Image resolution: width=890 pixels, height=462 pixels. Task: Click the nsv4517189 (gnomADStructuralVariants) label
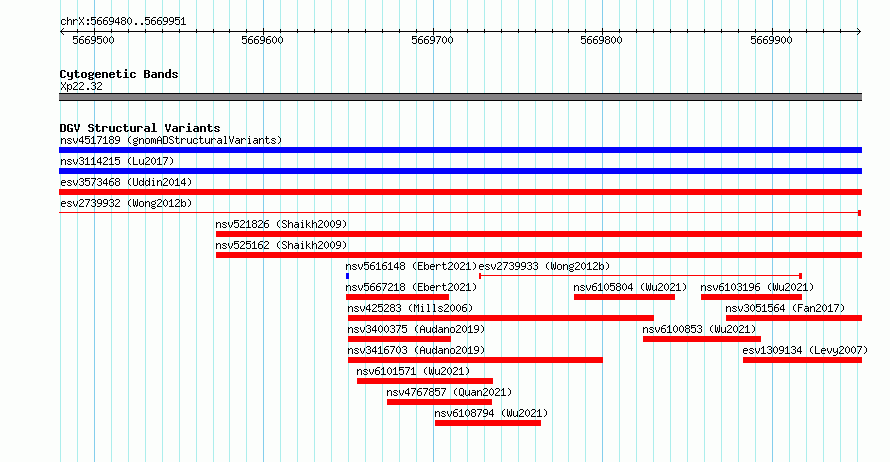click(x=171, y=140)
